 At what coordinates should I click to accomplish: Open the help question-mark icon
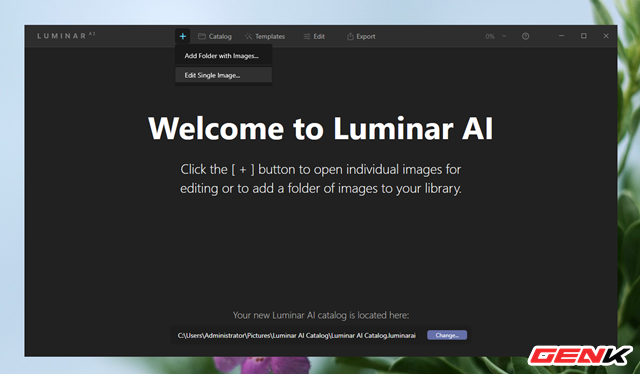[525, 36]
